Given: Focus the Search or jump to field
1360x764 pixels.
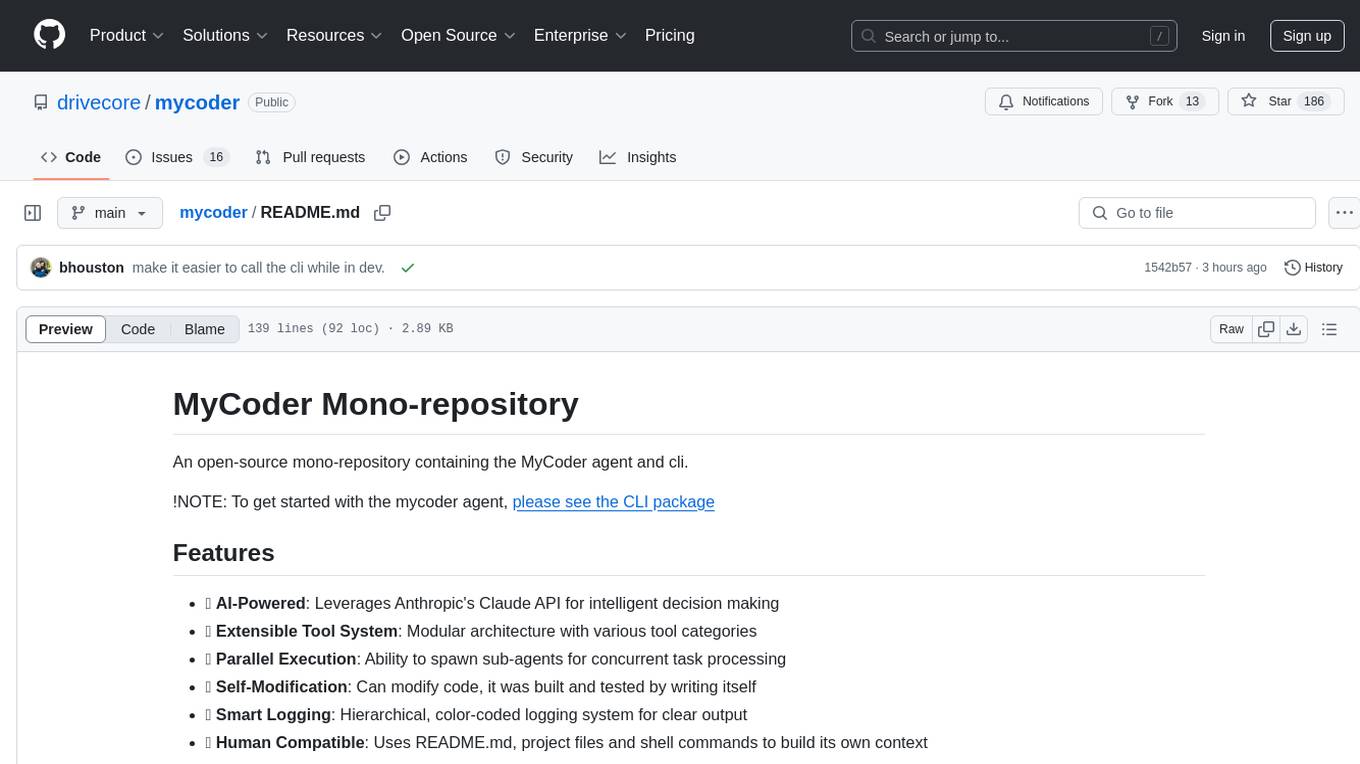Looking at the screenshot, I should click(x=1014, y=36).
